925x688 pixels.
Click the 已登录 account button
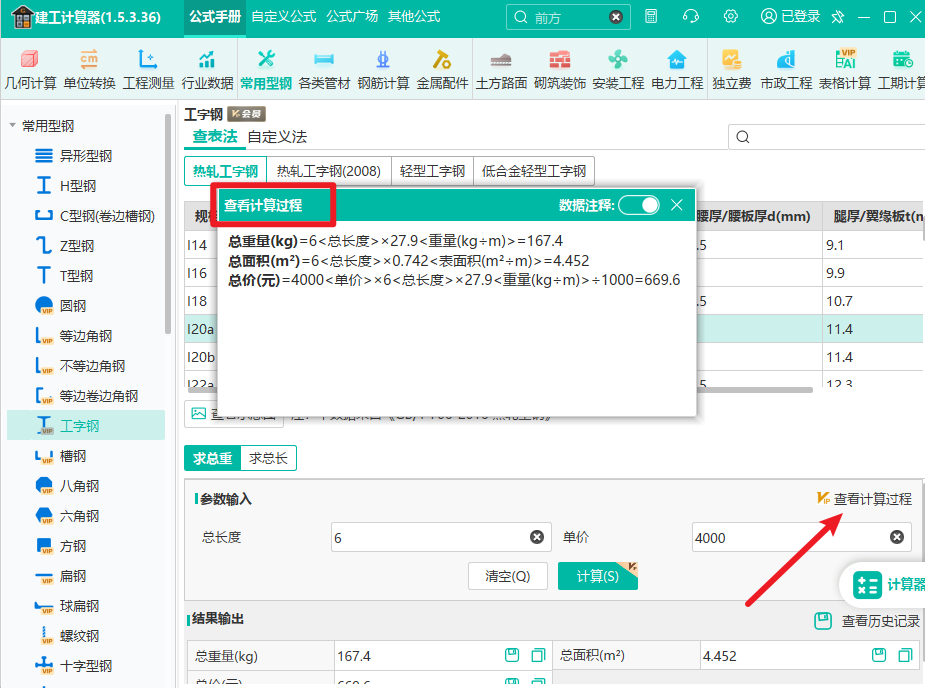[790, 17]
